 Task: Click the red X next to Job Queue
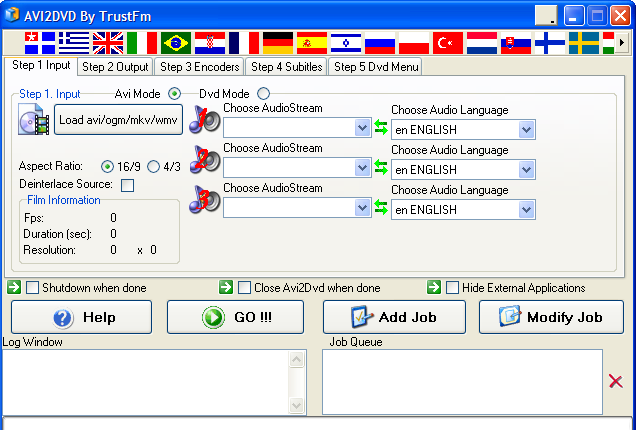coord(616,381)
